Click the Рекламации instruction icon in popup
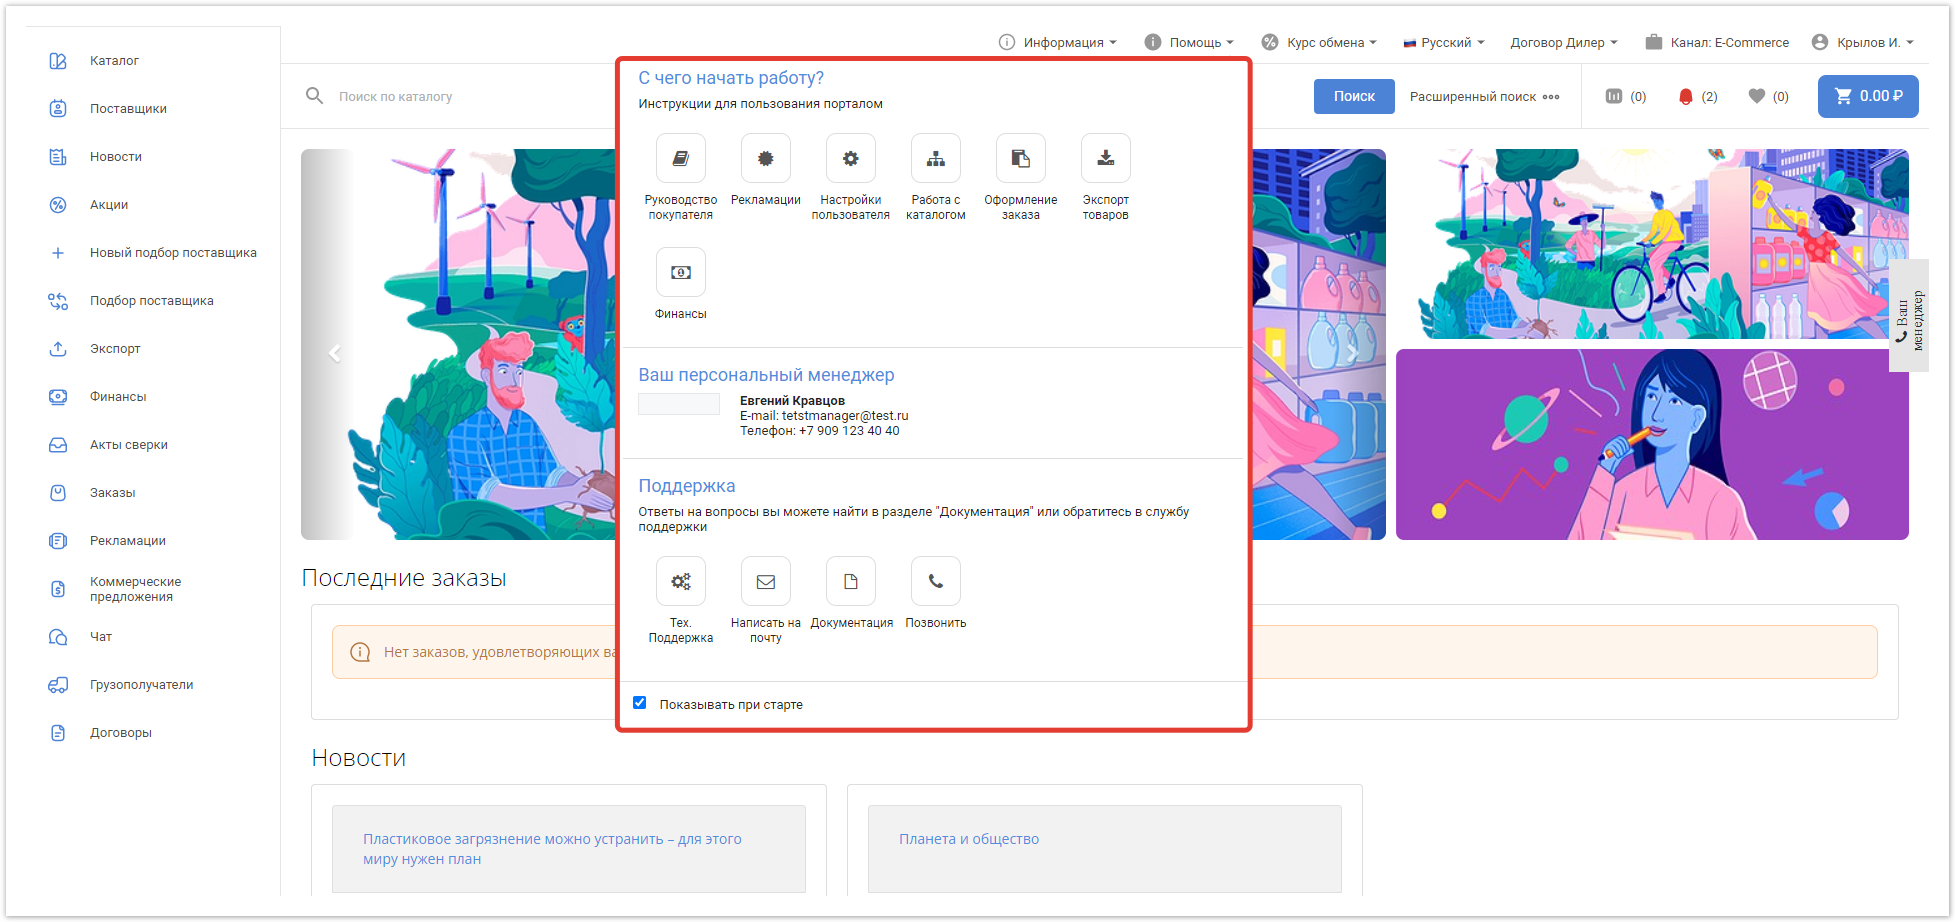This screenshot has width=1955, height=922. point(765,159)
